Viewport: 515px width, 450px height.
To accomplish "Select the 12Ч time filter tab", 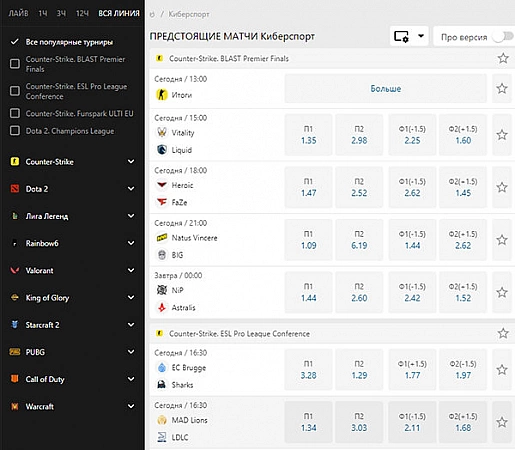I will (x=82, y=13).
